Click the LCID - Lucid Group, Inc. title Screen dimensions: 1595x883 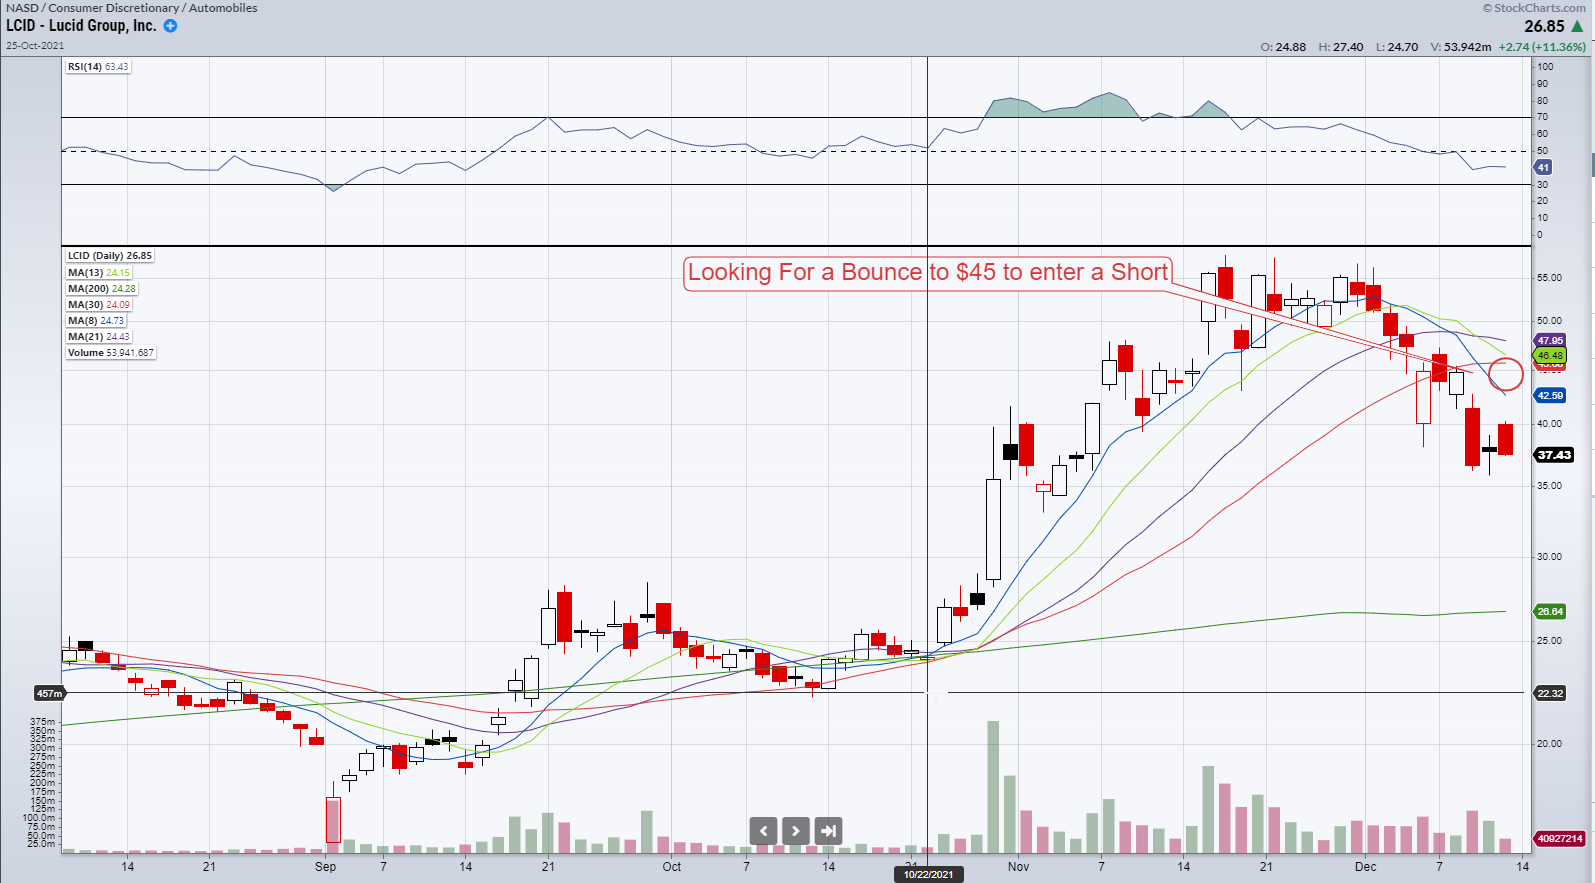point(81,26)
